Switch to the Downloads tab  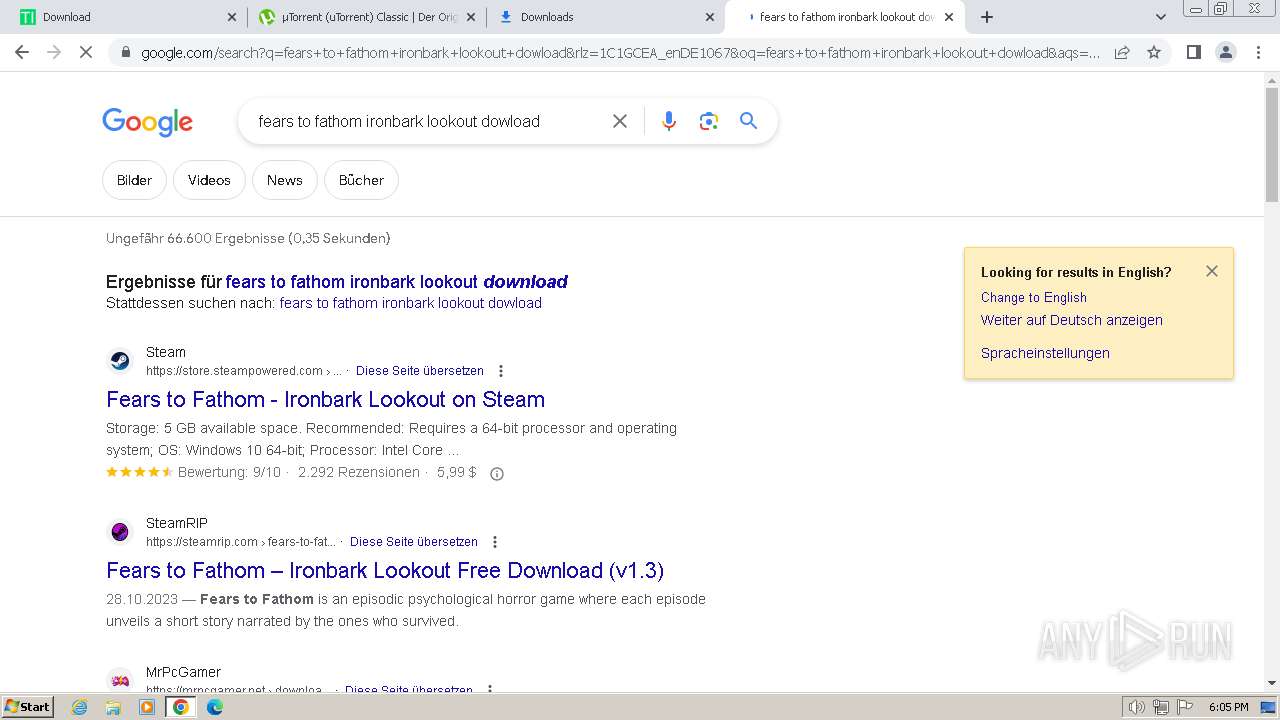(604, 17)
